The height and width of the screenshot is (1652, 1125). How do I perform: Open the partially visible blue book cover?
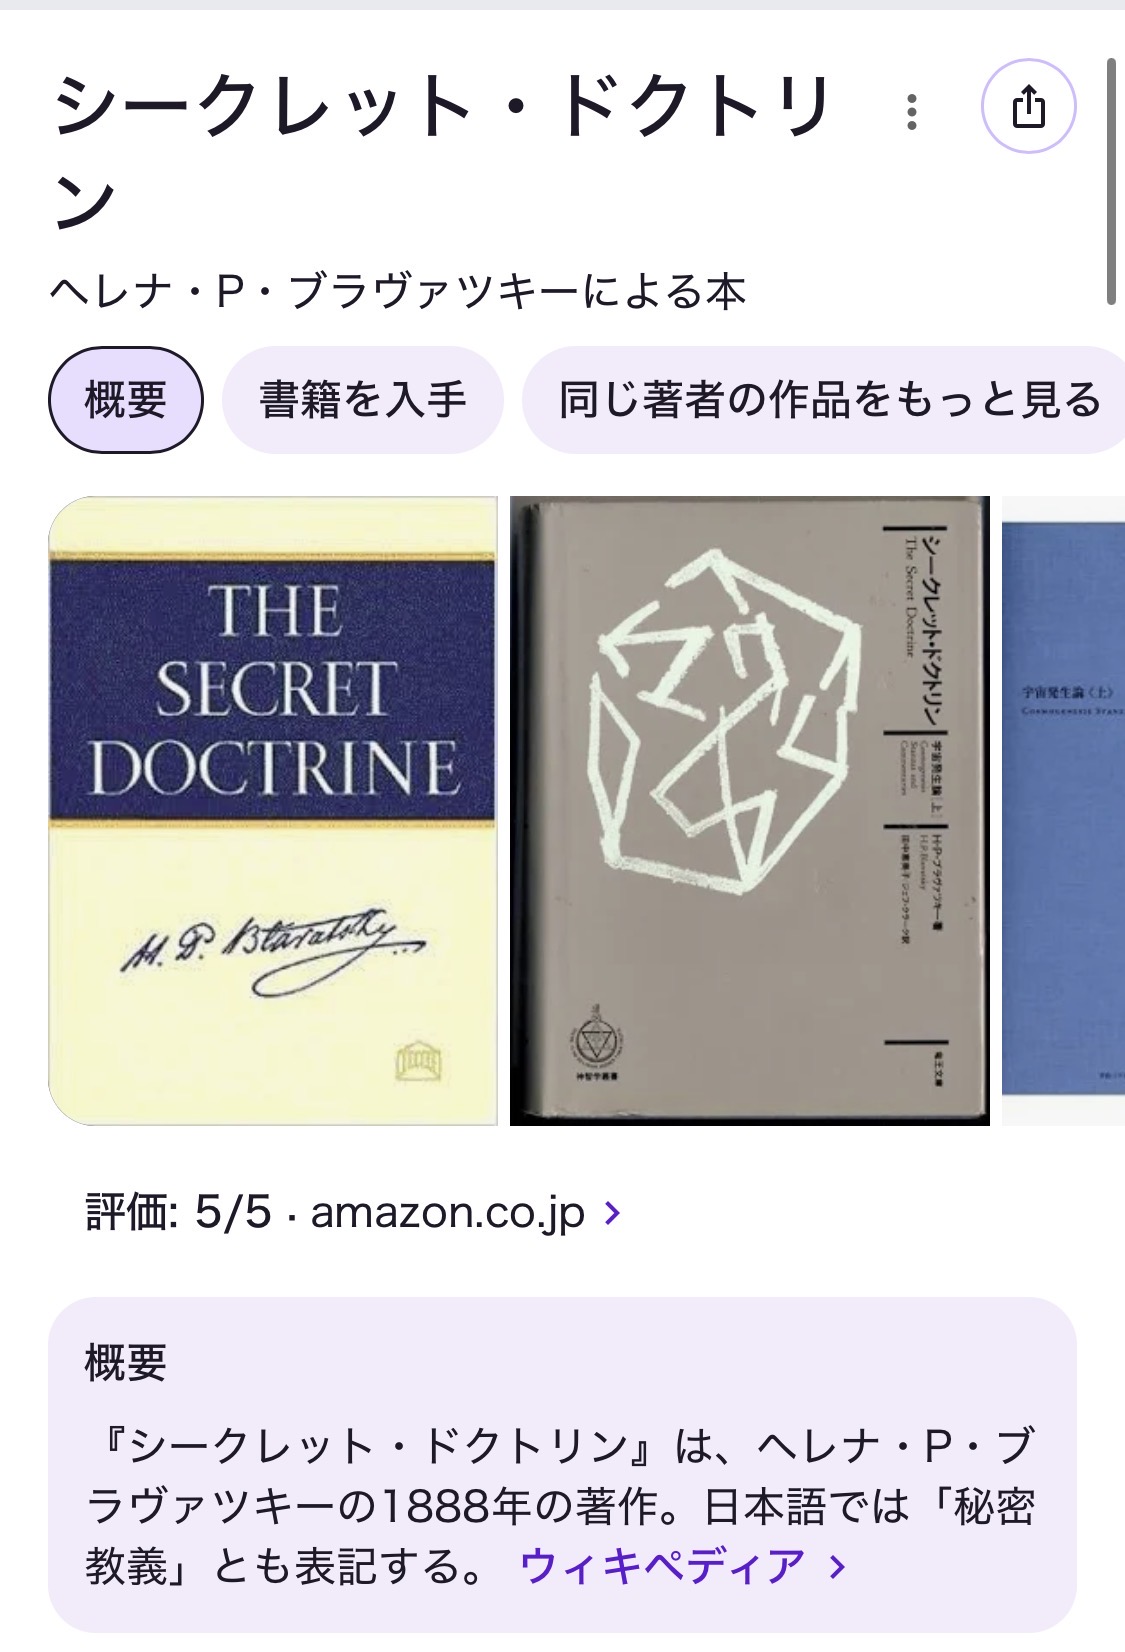(x=1063, y=811)
